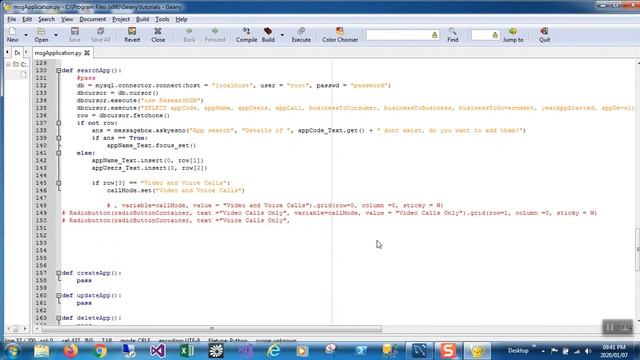Expand the Open recent files dropdown arrow
Screen dimensions: 640x360
(x=56, y=35)
